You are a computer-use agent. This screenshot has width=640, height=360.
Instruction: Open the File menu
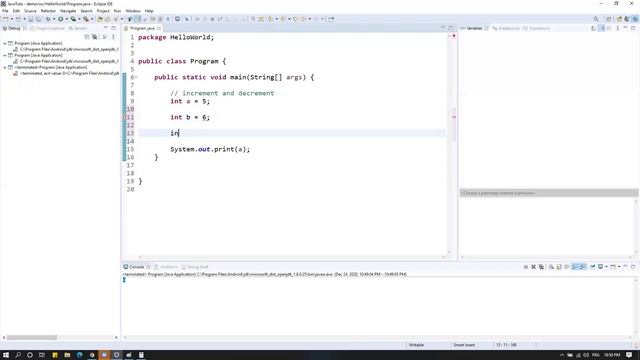(5, 11)
